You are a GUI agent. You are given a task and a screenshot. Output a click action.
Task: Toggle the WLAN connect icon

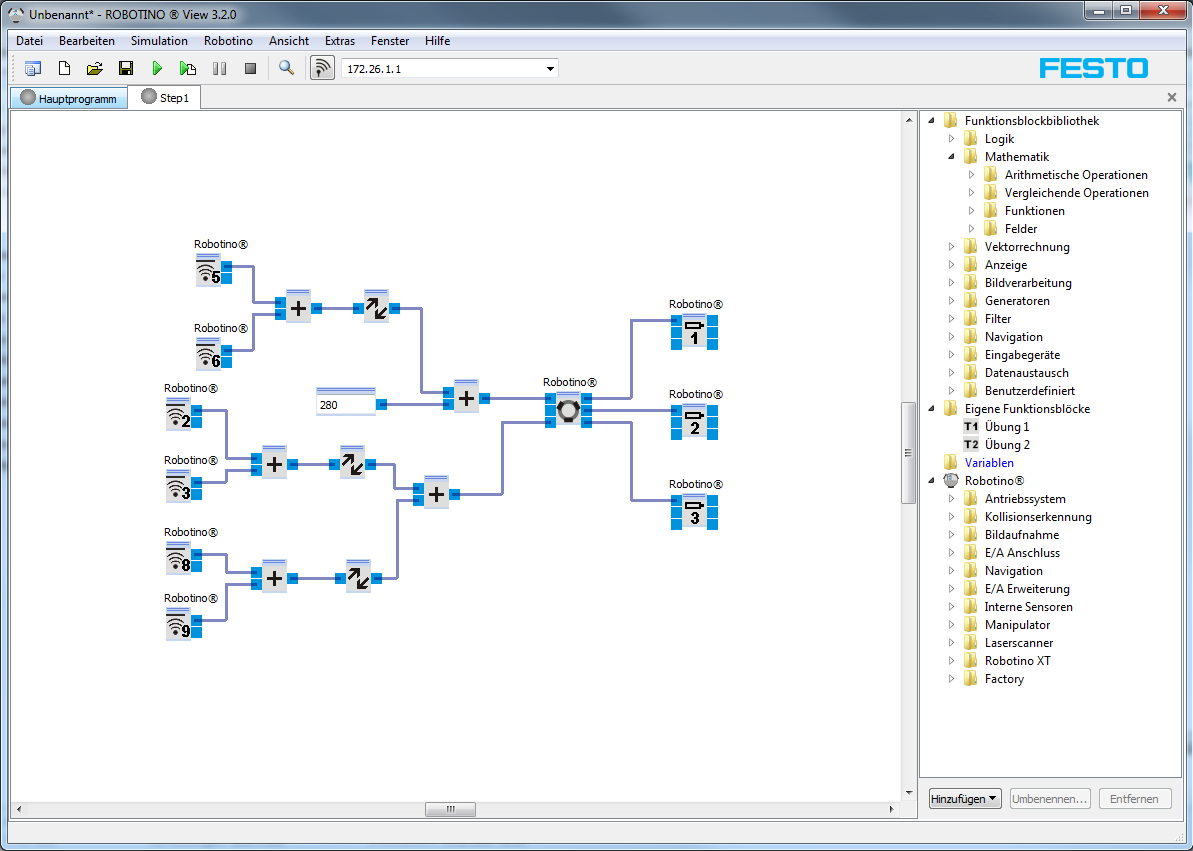click(x=323, y=69)
